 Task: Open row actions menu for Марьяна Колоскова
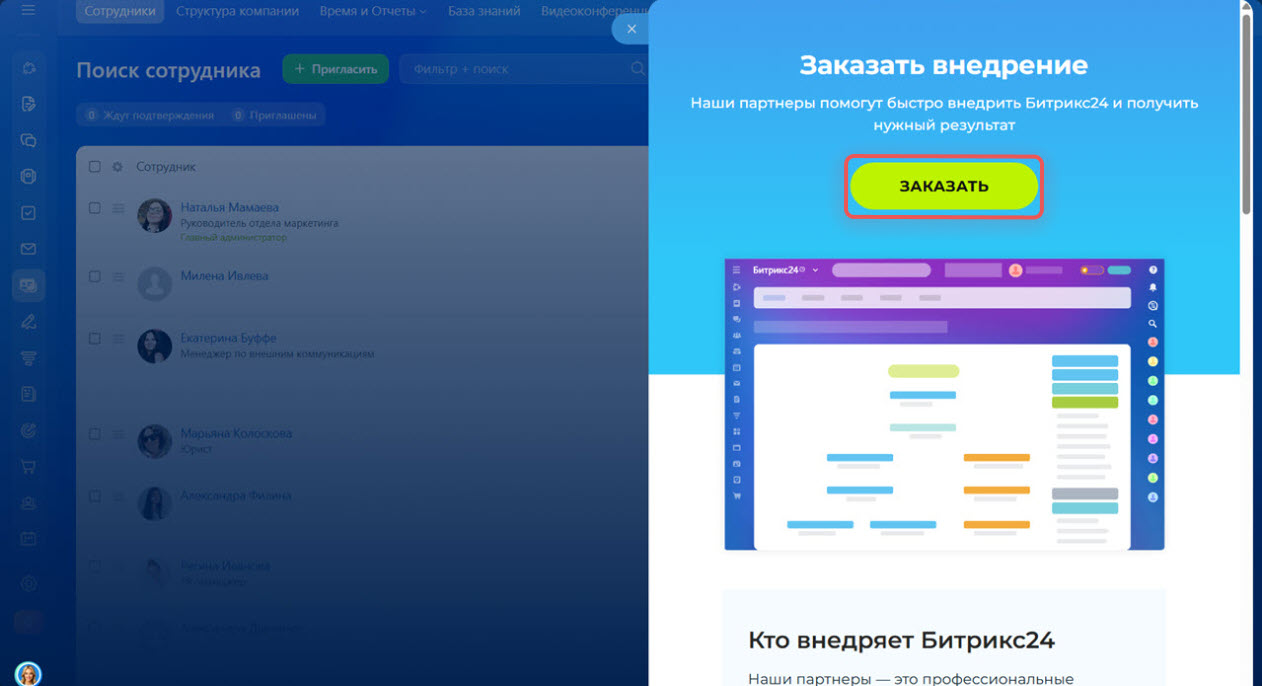tap(118, 434)
